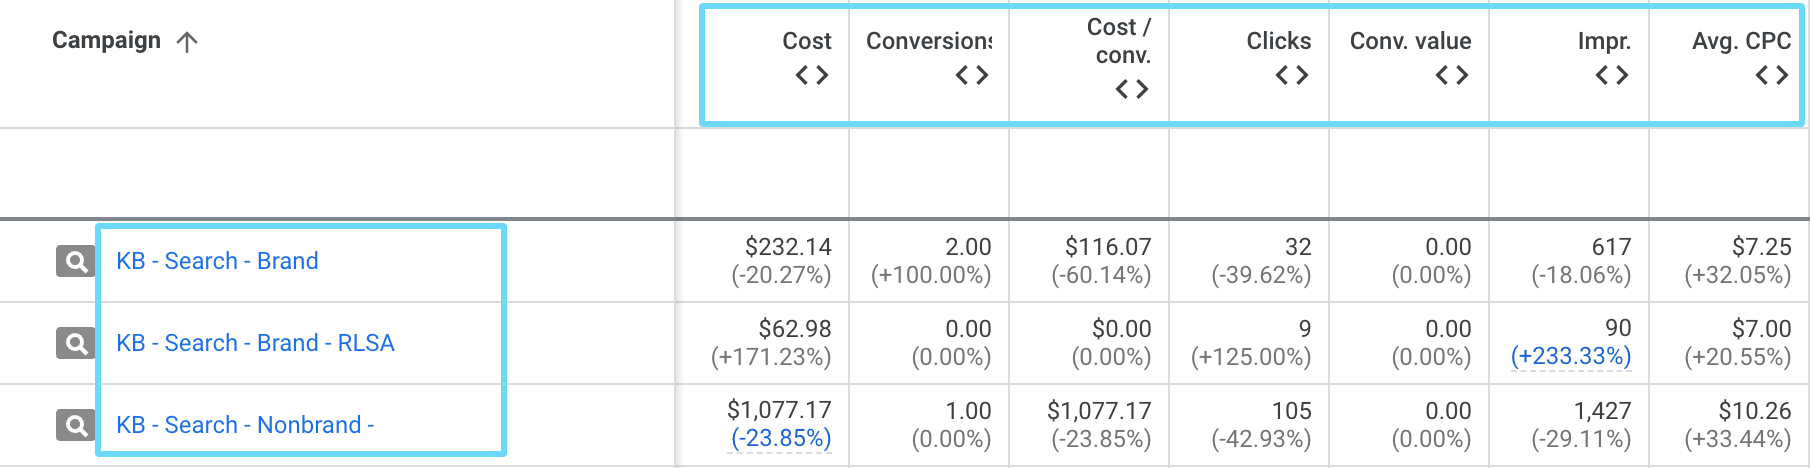
Task: Click the search icon beside KB - Search - Brand - RLSA
Action: tap(75, 344)
